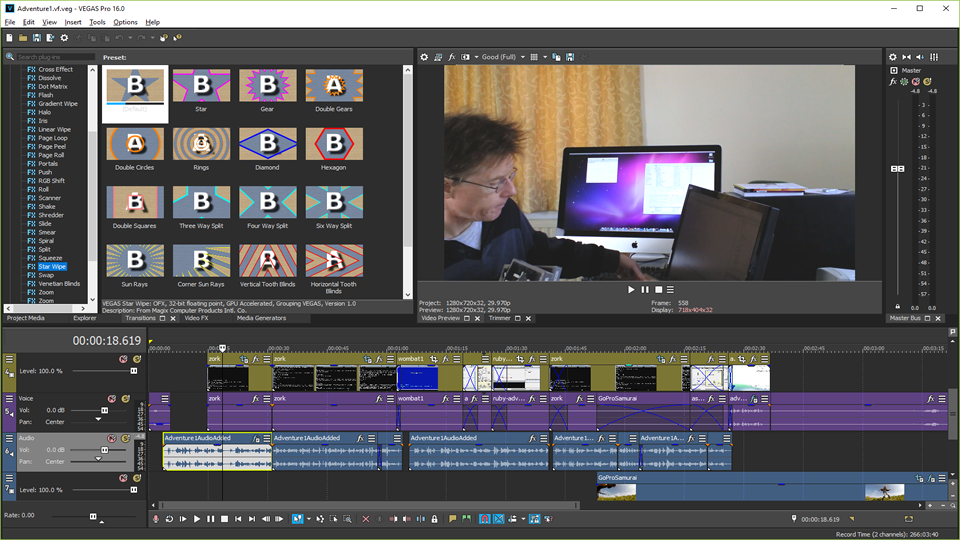Open project properties with the gear icon

click(x=64, y=38)
